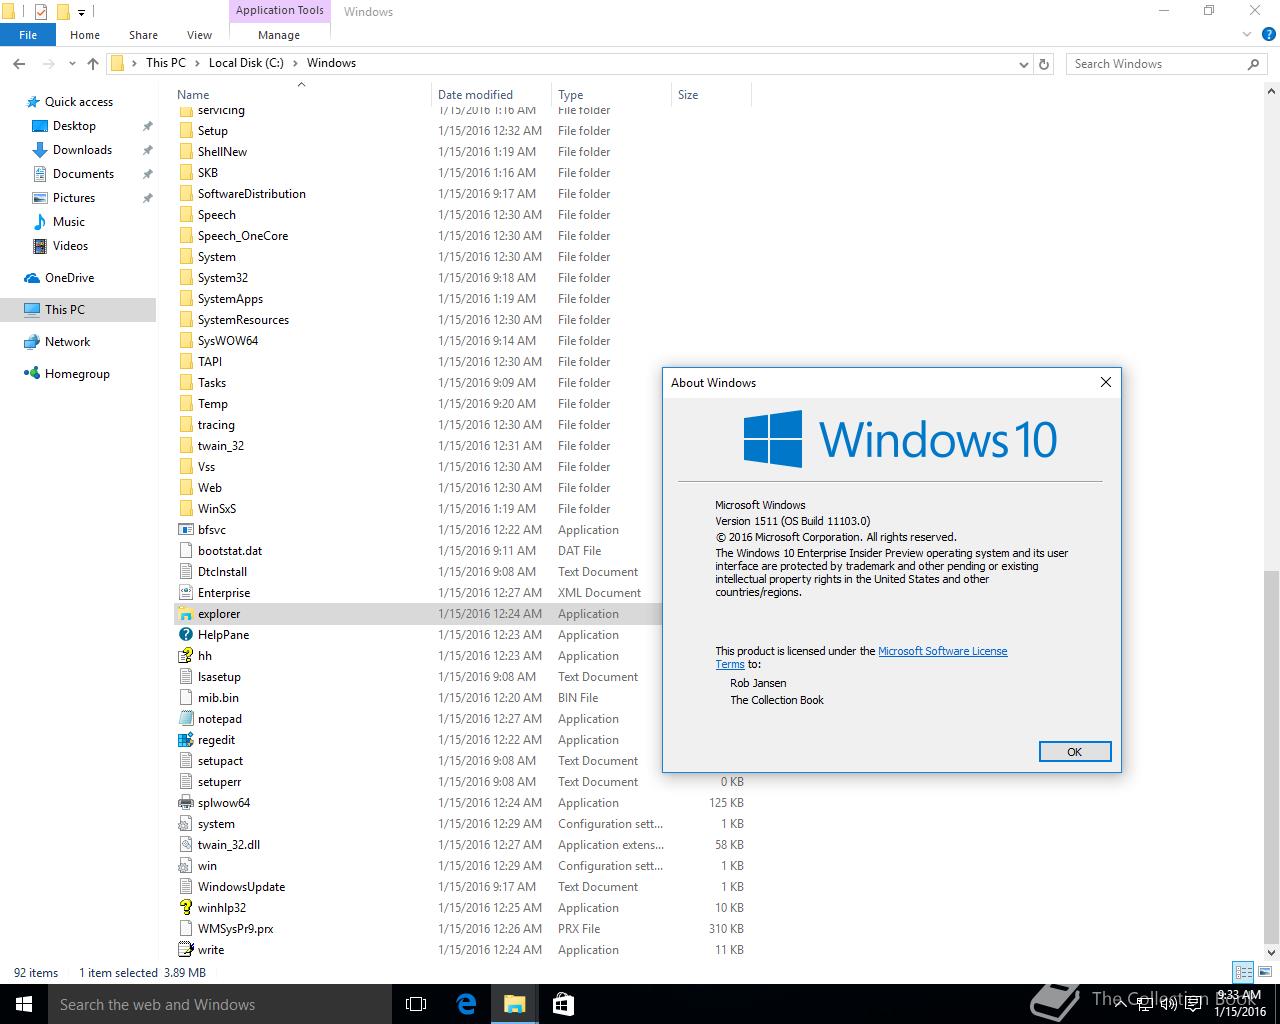Click File Explorer taskbar icon
The width and height of the screenshot is (1280, 1024).
pos(514,1004)
